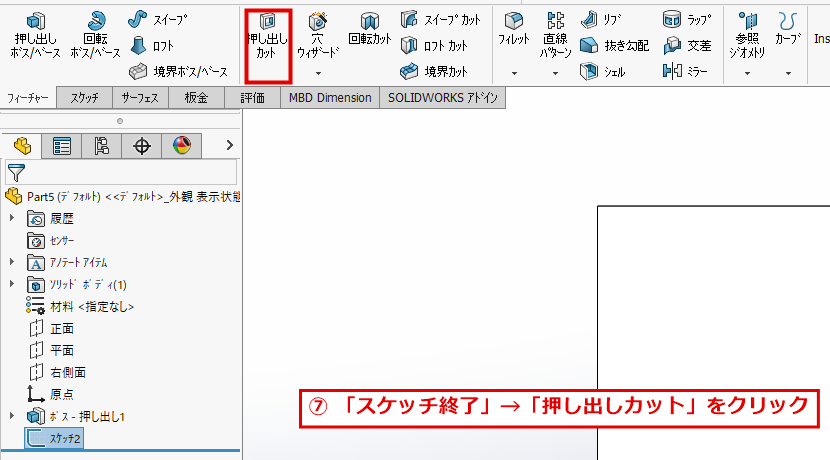Expand ボス-押し出し1 feature
The height and width of the screenshot is (460, 830).
click(12, 416)
